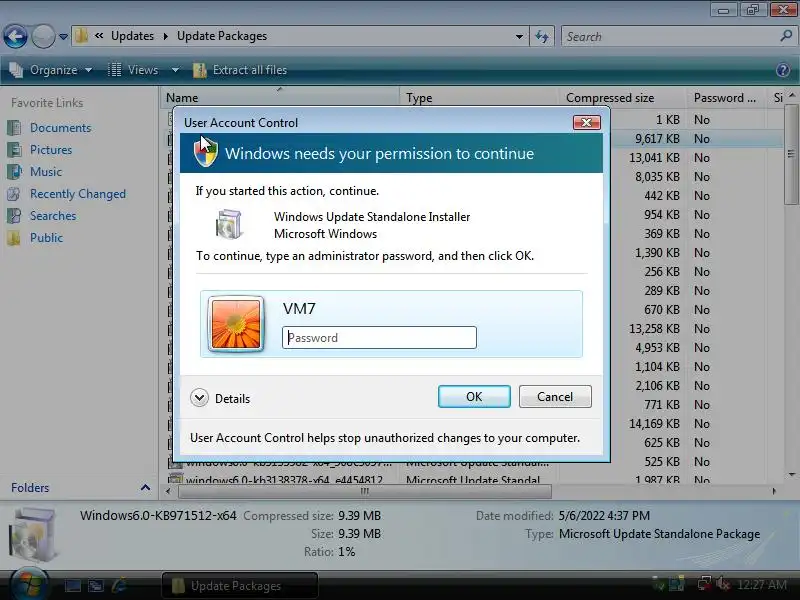This screenshot has width=800, height=600.
Task: Click OK in User Account Control
Action: coord(474,396)
